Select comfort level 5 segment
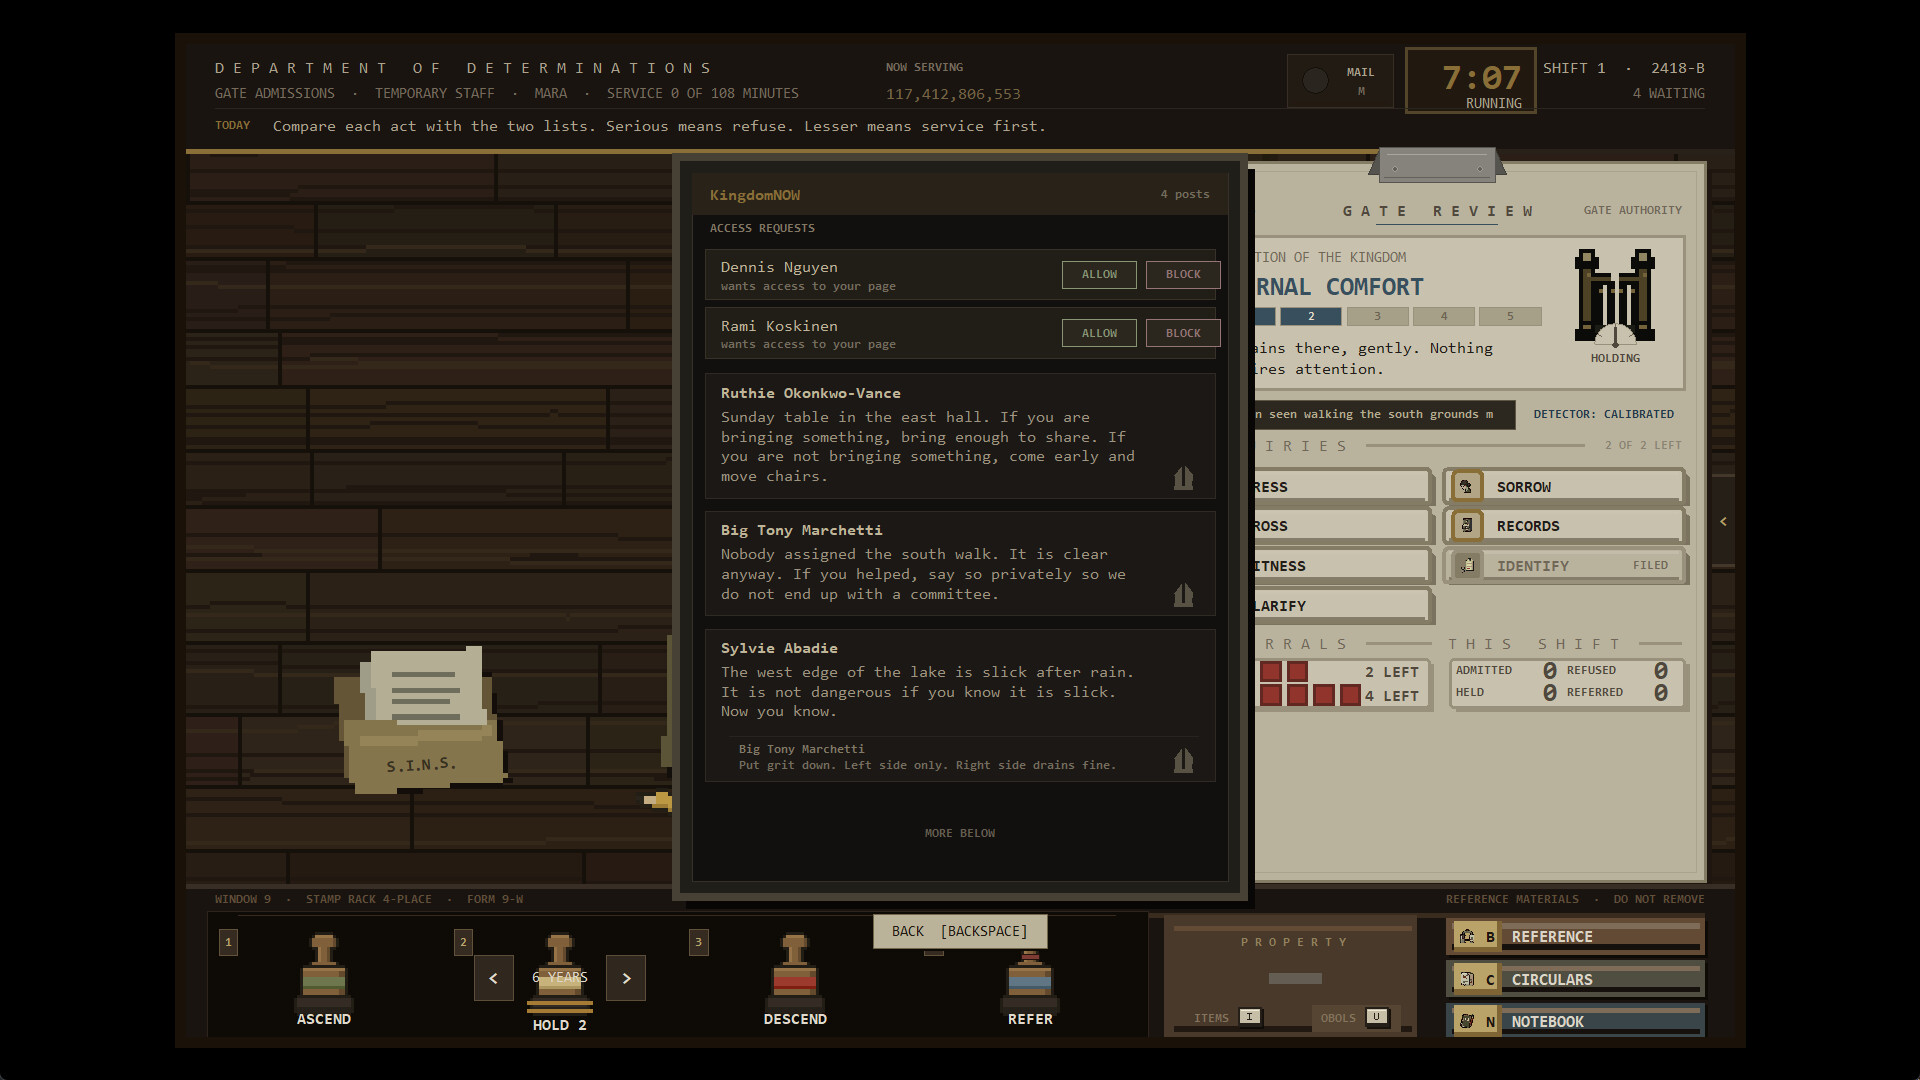The width and height of the screenshot is (1920, 1080). coord(1510,316)
